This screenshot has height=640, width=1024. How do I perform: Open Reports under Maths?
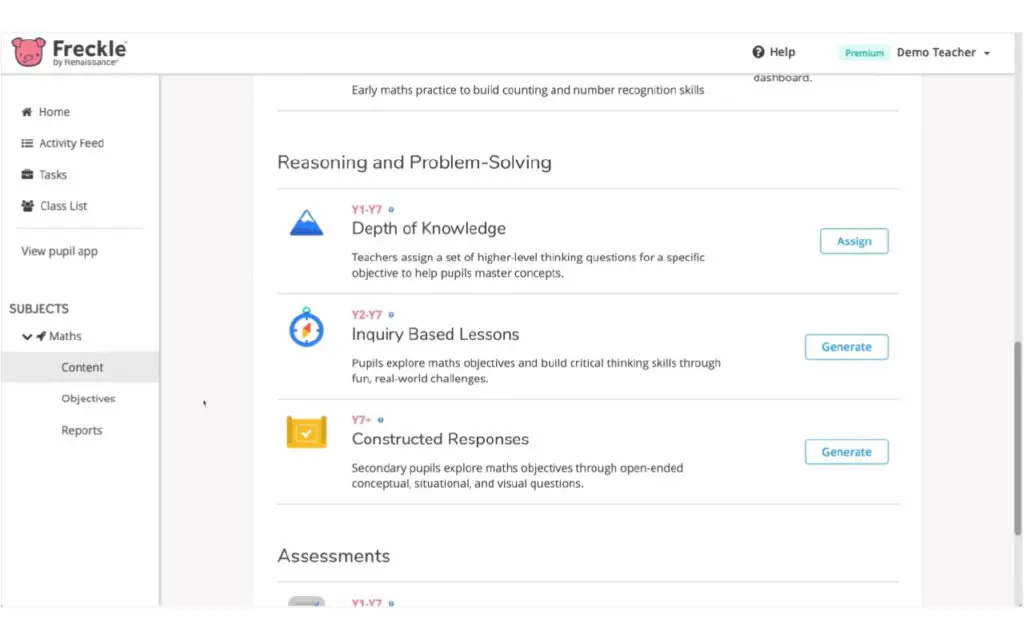pos(81,431)
